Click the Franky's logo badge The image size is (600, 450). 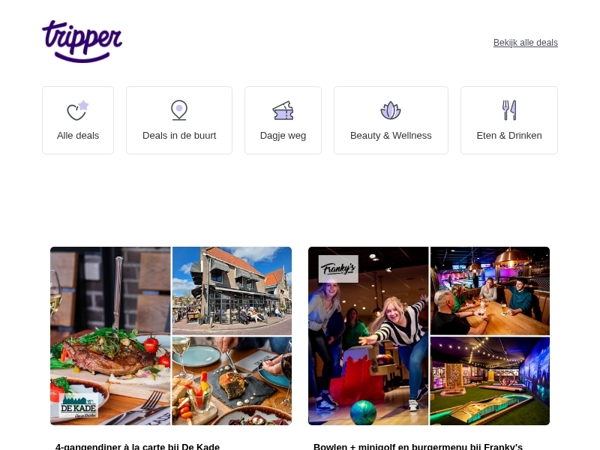click(x=338, y=269)
